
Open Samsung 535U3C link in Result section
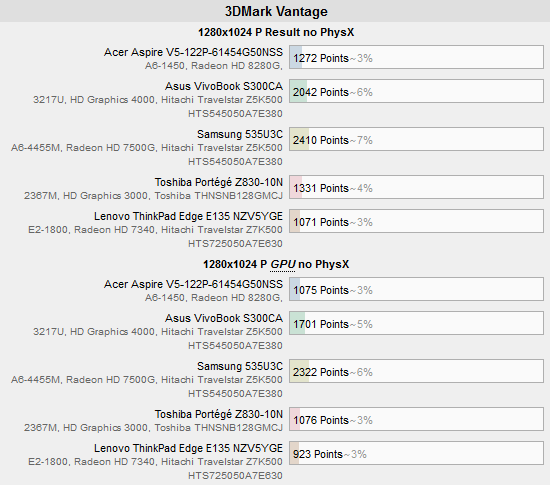240,134
